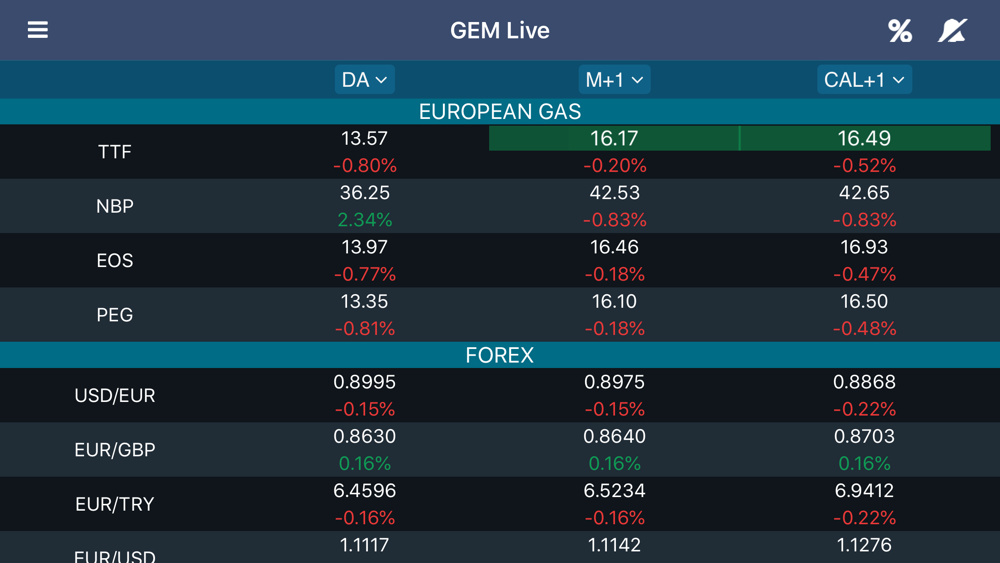Tap the NBP day-ahead price 36.25

tap(365, 193)
